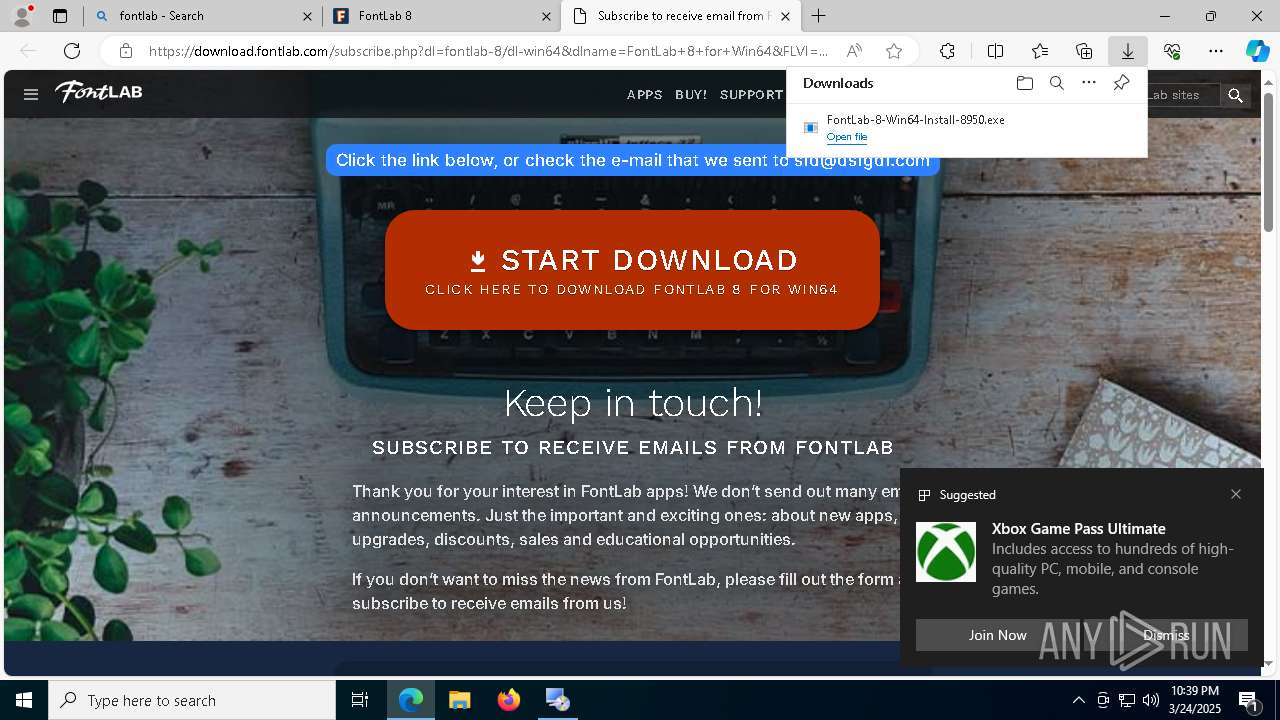Open the Collections icon
Screen dimensions: 1280x720
(1084, 51)
